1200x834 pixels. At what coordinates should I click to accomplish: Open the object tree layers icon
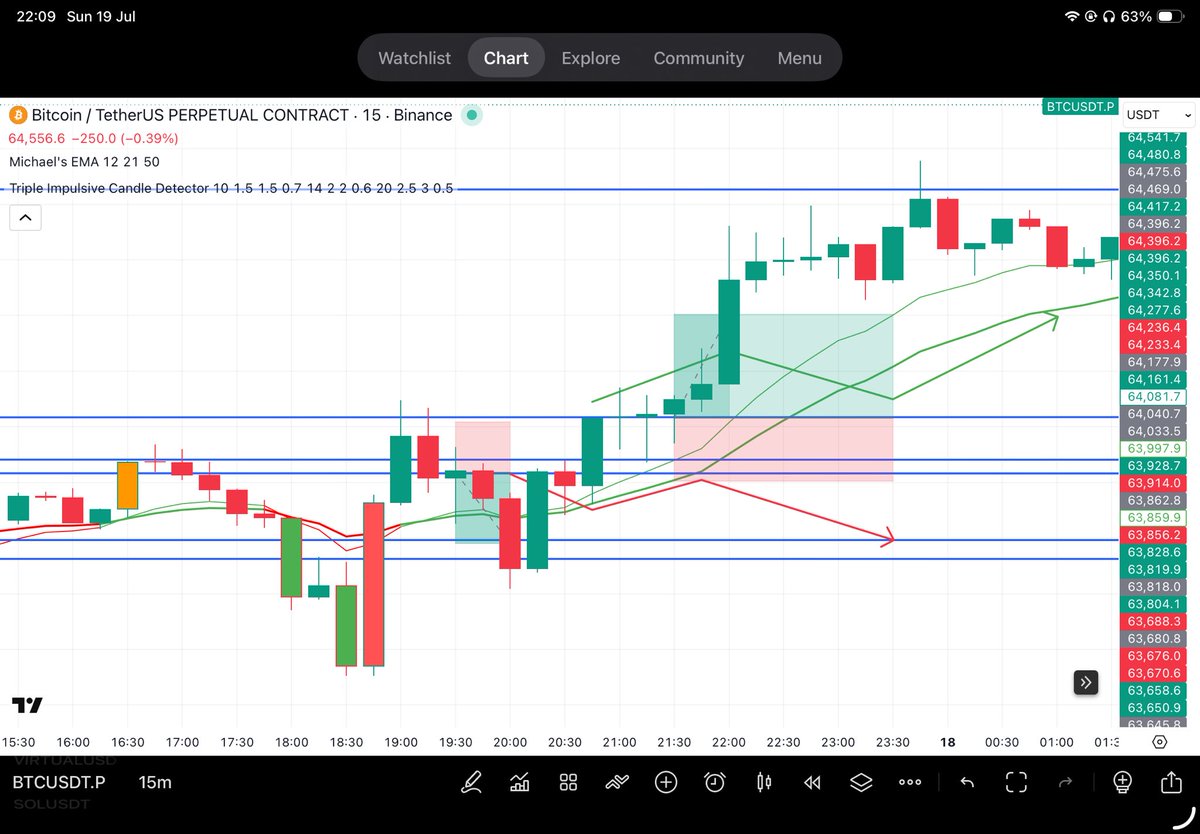click(x=861, y=782)
